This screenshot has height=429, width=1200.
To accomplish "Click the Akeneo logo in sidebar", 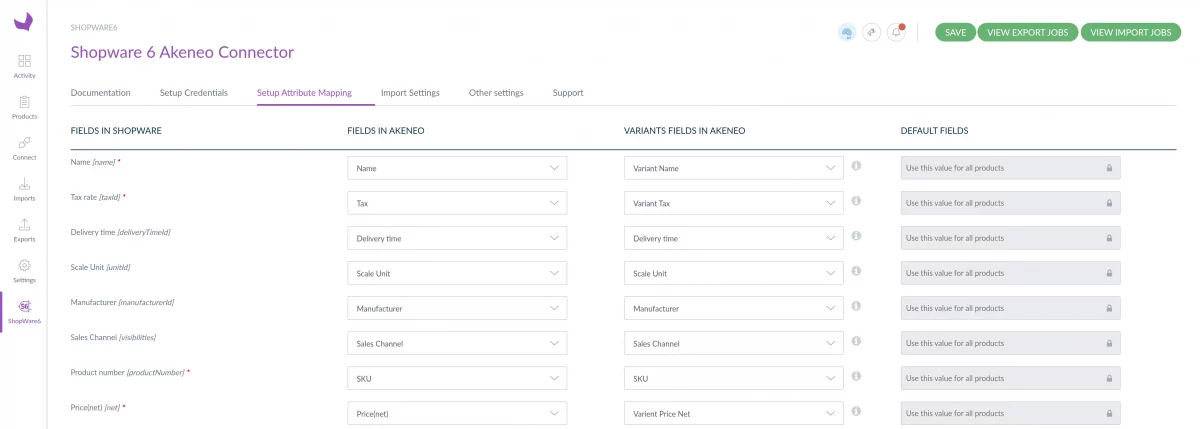I will 23,21.
